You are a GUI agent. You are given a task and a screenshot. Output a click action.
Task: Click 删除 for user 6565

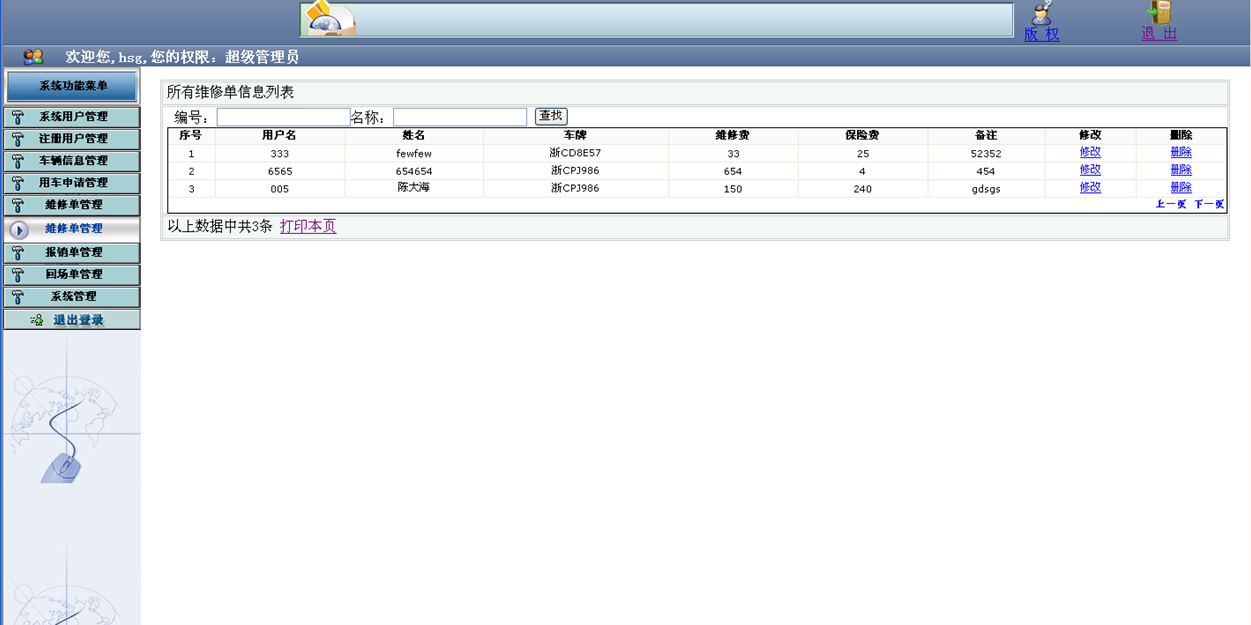click(x=1181, y=171)
